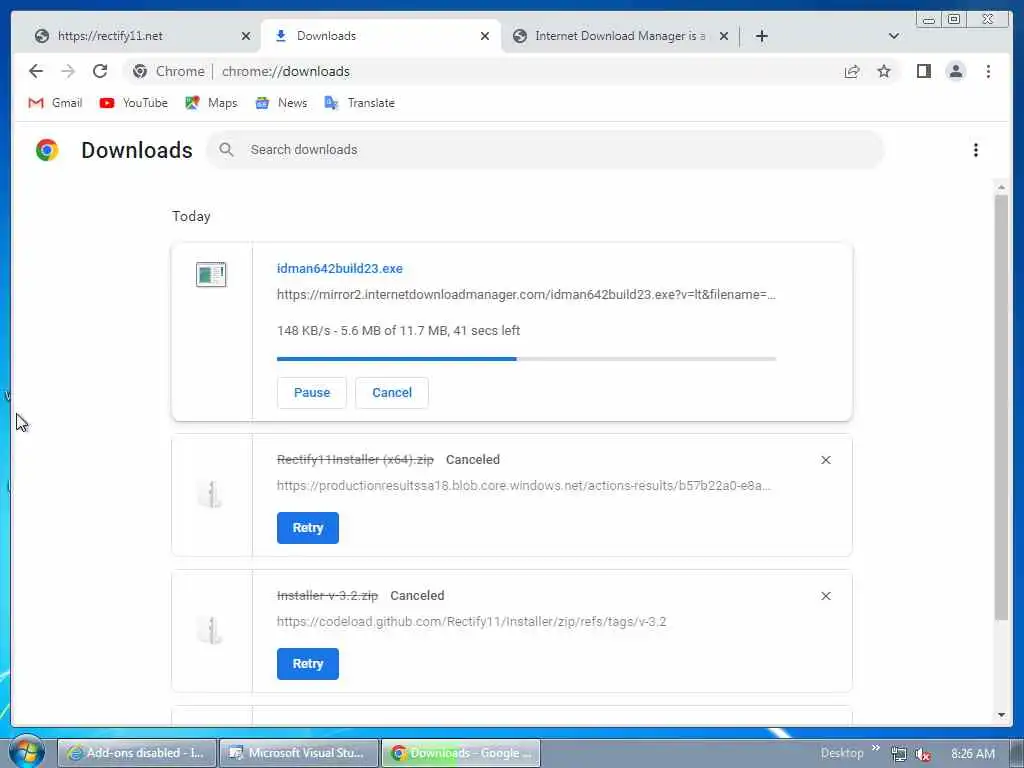Open the News bookmark

(281, 103)
